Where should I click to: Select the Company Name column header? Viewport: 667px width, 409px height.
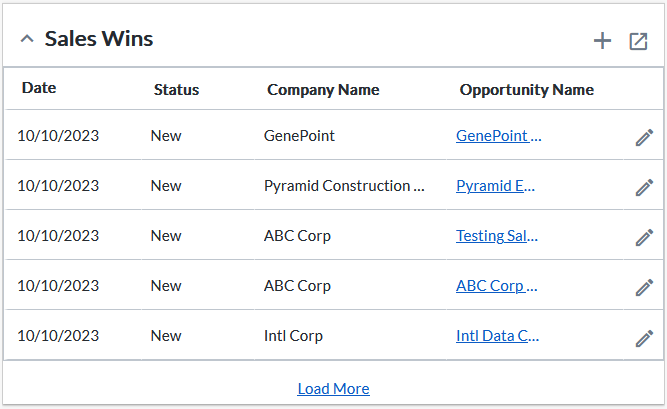(x=323, y=89)
